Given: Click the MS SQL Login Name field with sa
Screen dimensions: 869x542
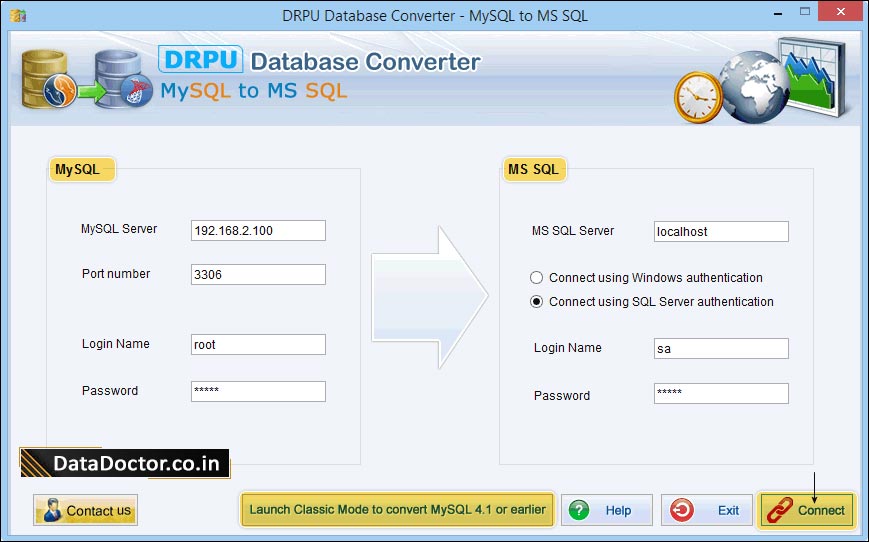Looking at the screenshot, I should point(721,349).
